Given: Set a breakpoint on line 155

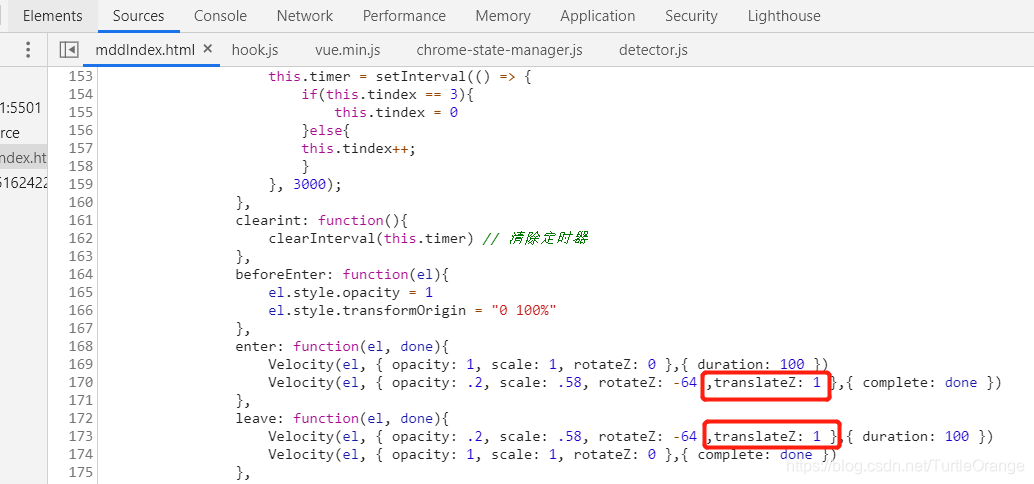Looking at the screenshot, I should click(x=80, y=112).
